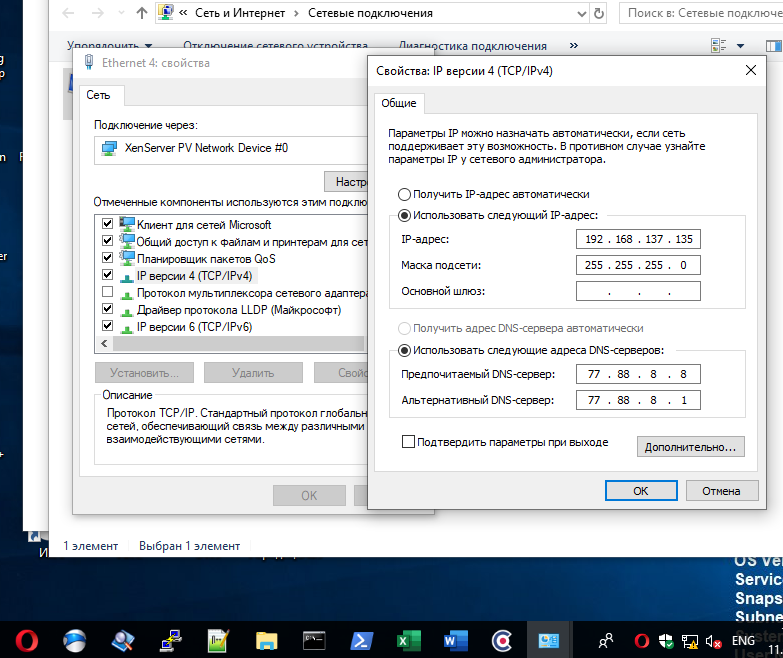
Task: Select the Сеть tab in Ethernet 4 properties
Action: [98, 95]
